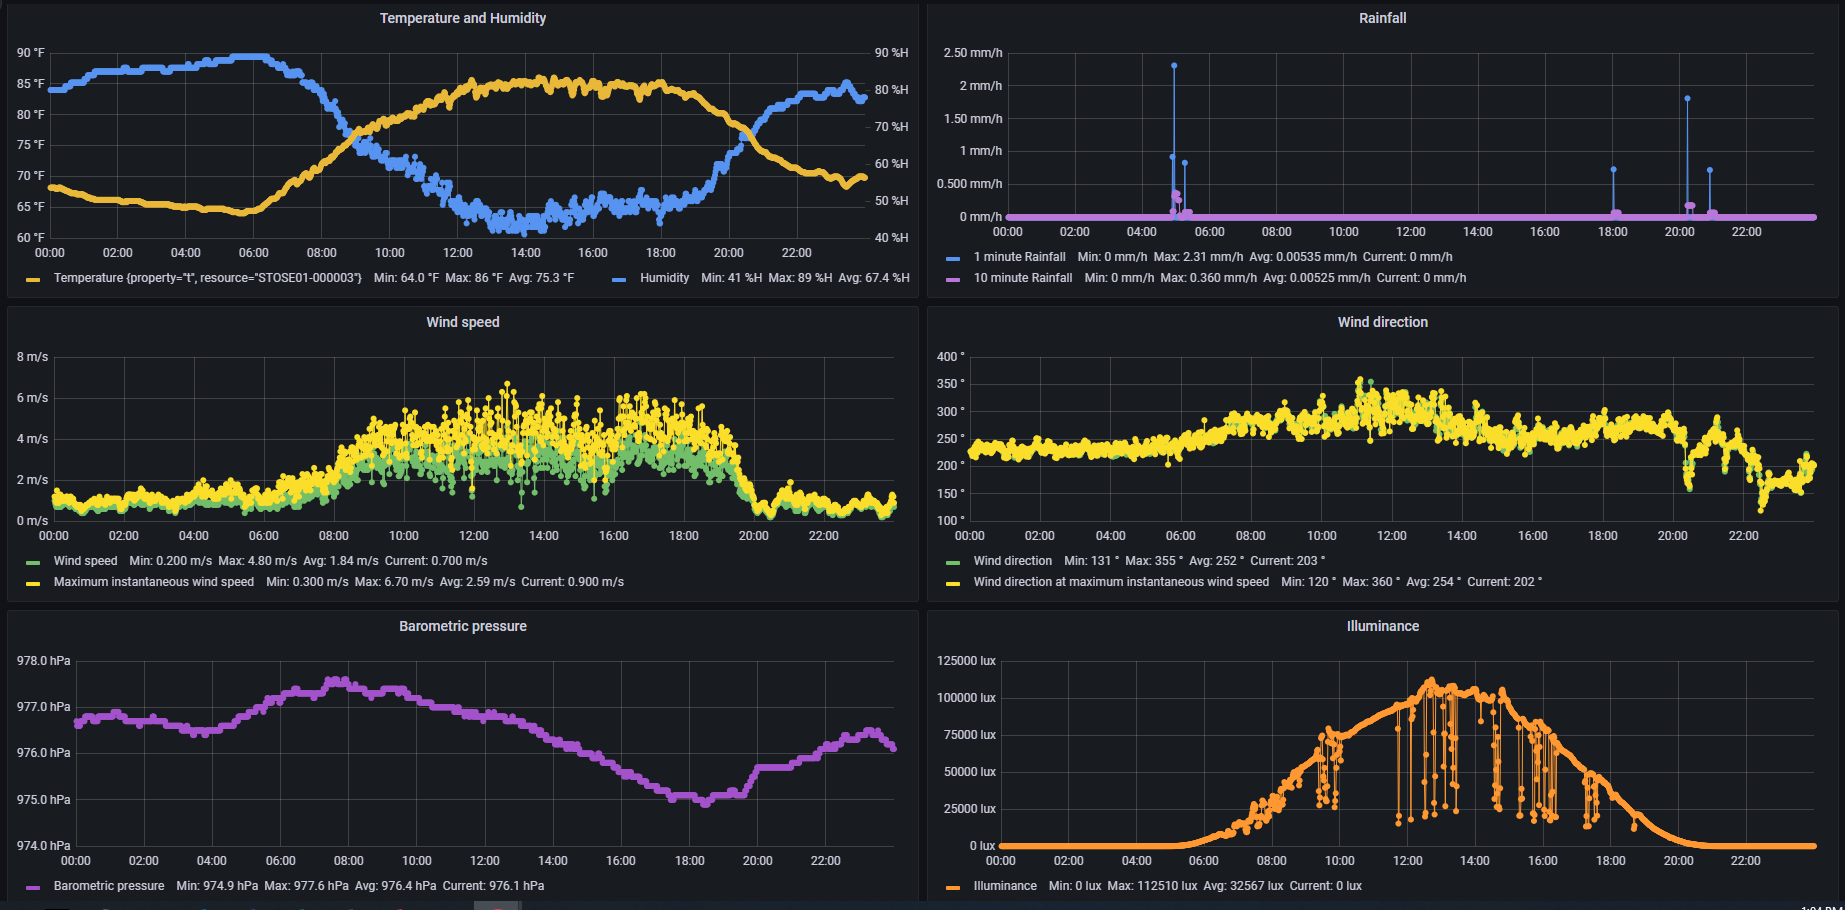Open the Rainfall panel title menu
The image size is (1845, 910).
coord(1382,18)
